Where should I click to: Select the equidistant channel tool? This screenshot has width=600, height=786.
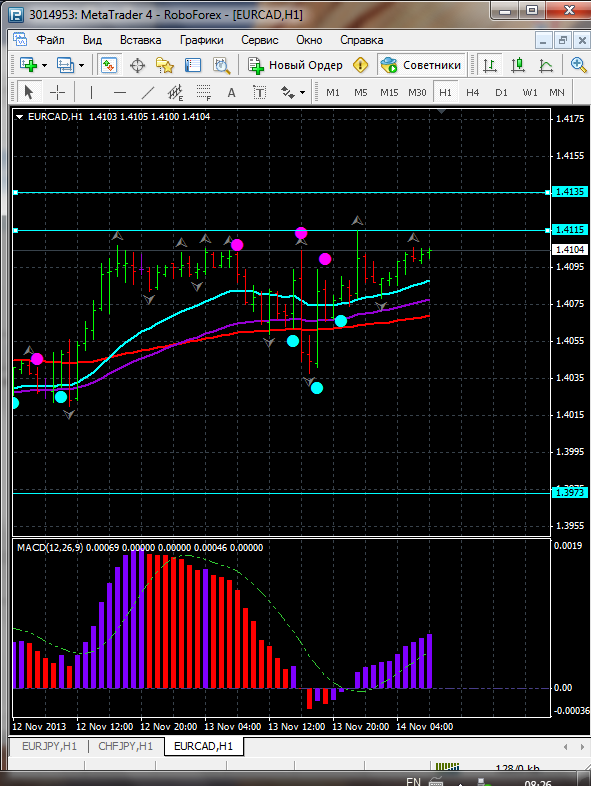pyautogui.click(x=175, y=92)
